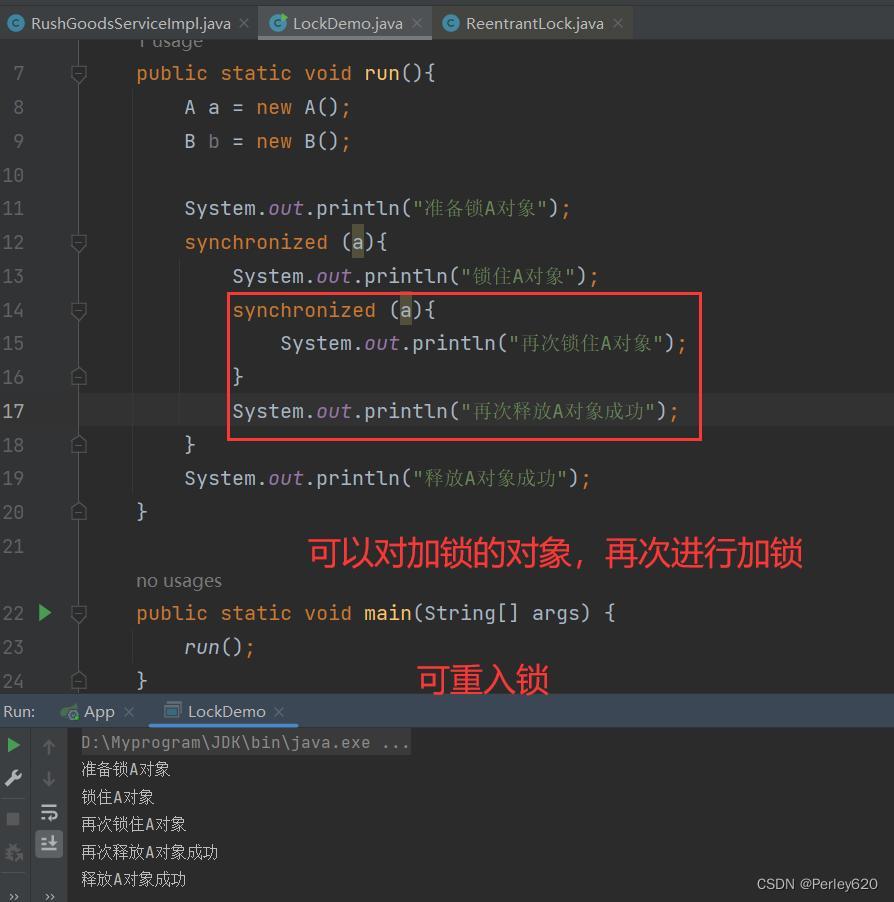This screenshot has width=894, height=902.
Task: Click console output line "再次锁住A对象"
Action: point(133,824)
